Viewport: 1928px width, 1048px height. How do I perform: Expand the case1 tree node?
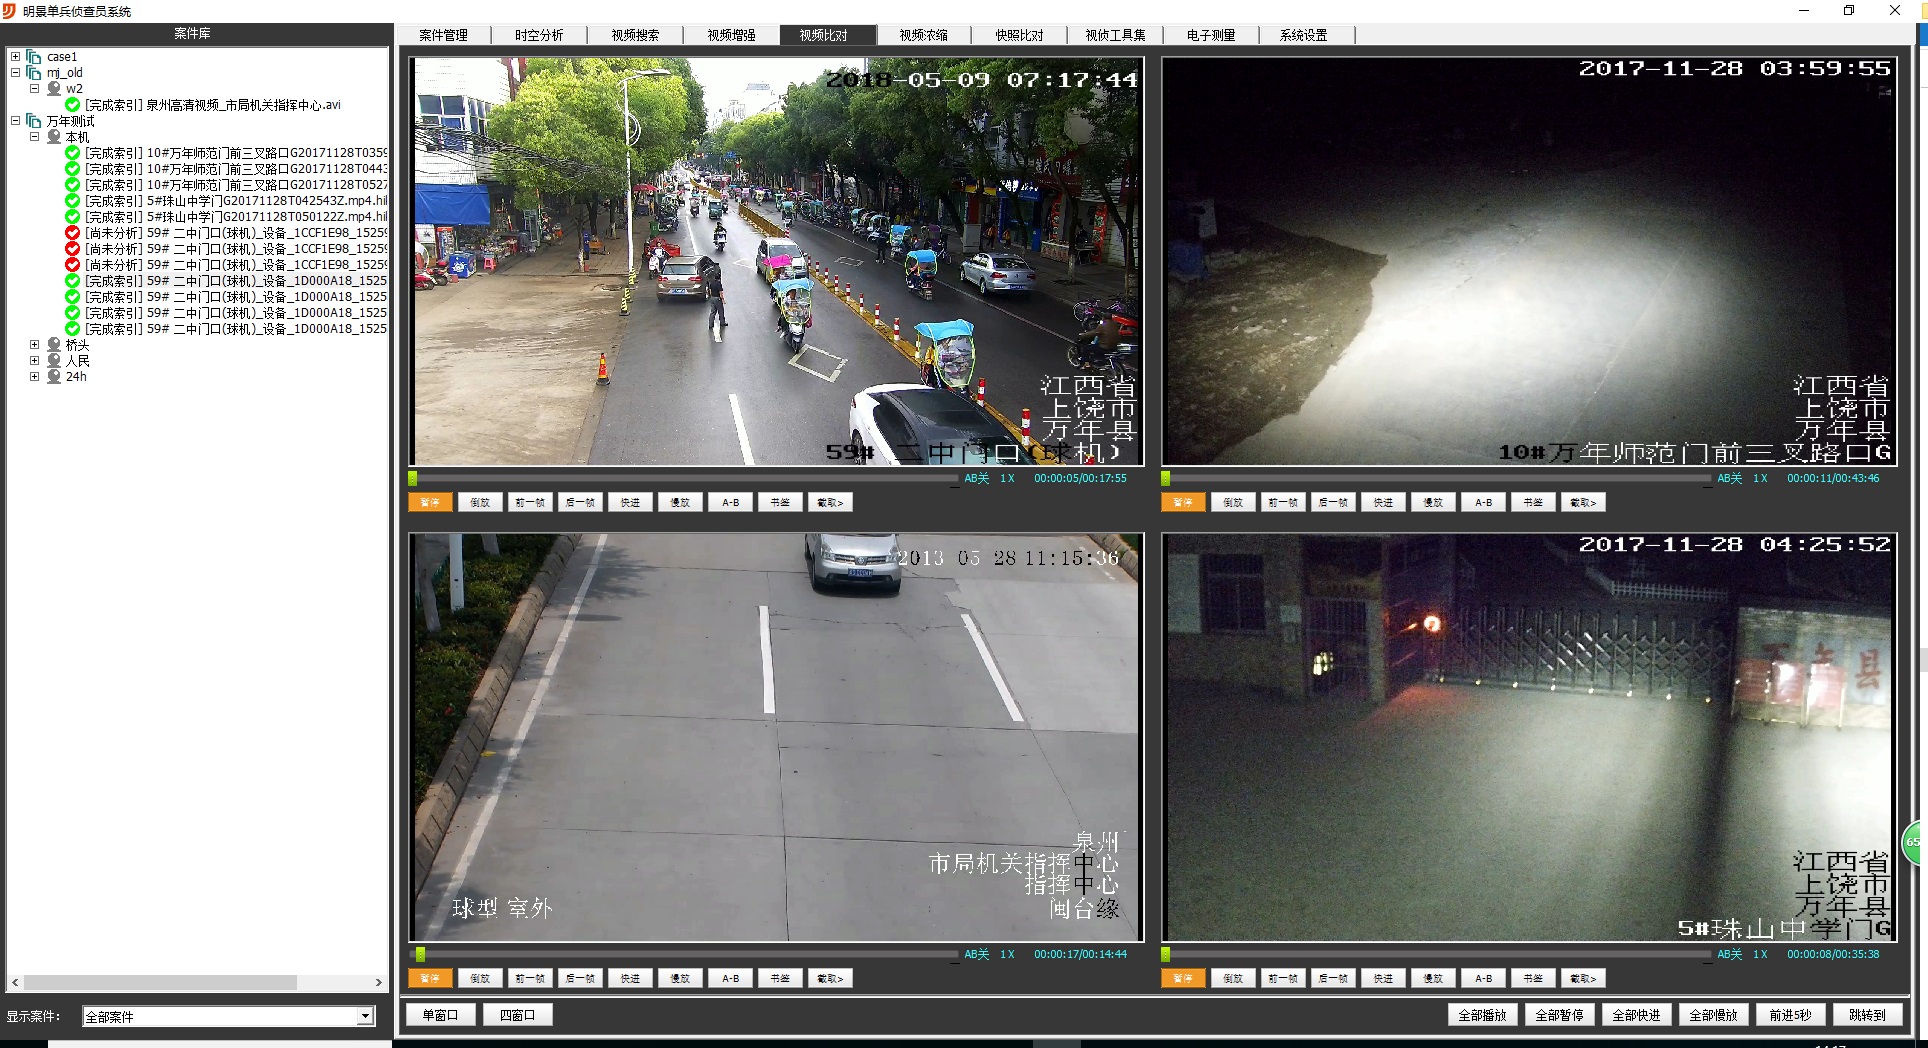pos(15,57)
